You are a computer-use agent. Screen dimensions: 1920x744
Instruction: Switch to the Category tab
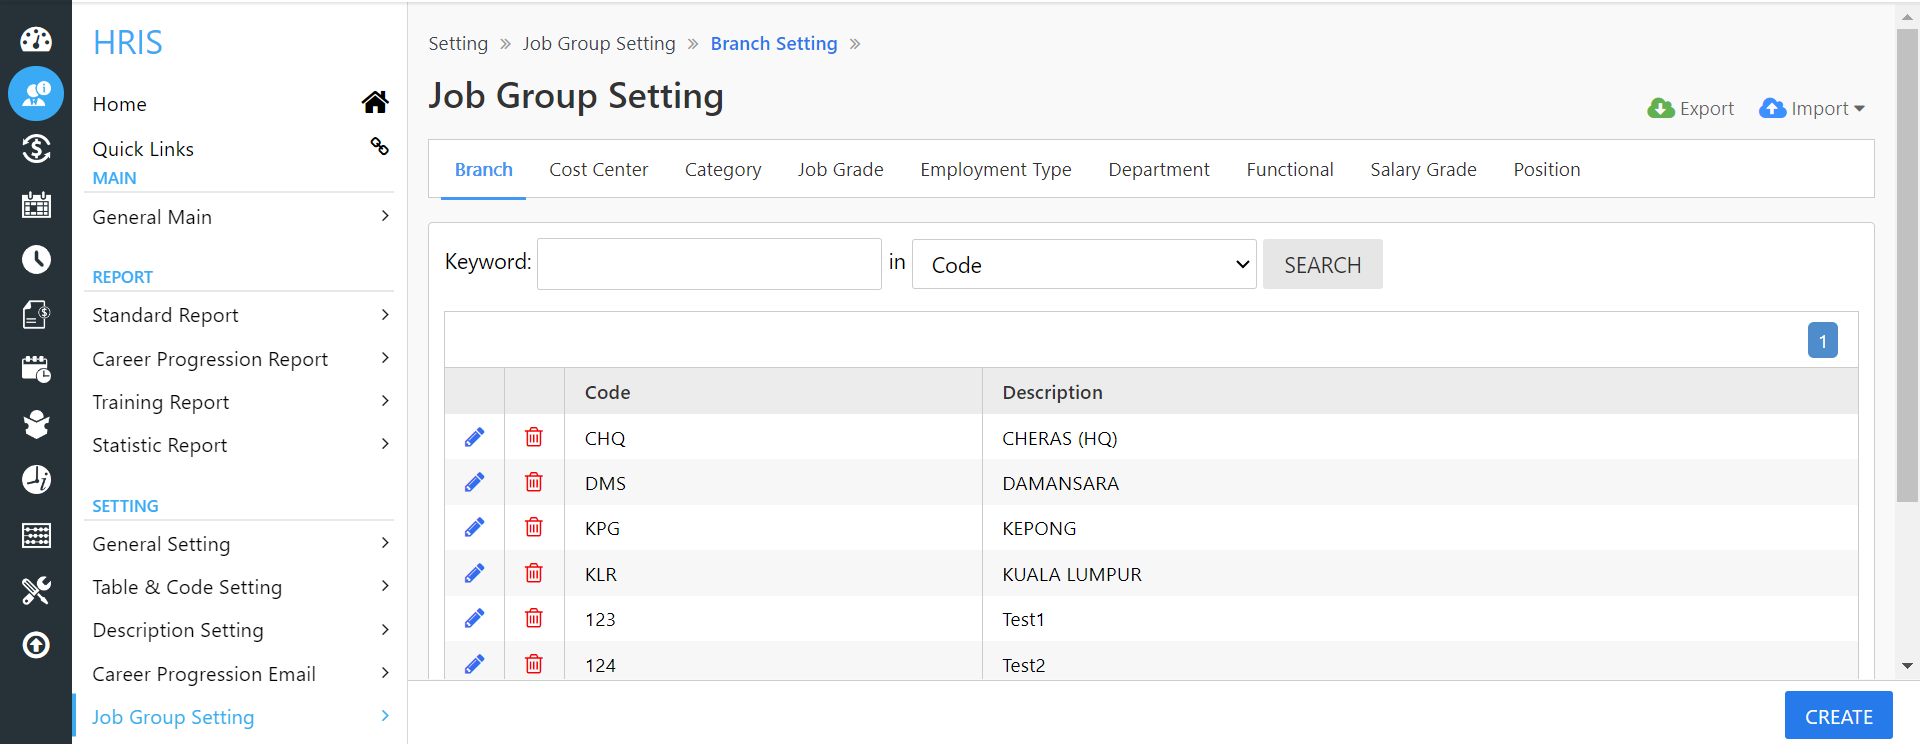[723, 169]
